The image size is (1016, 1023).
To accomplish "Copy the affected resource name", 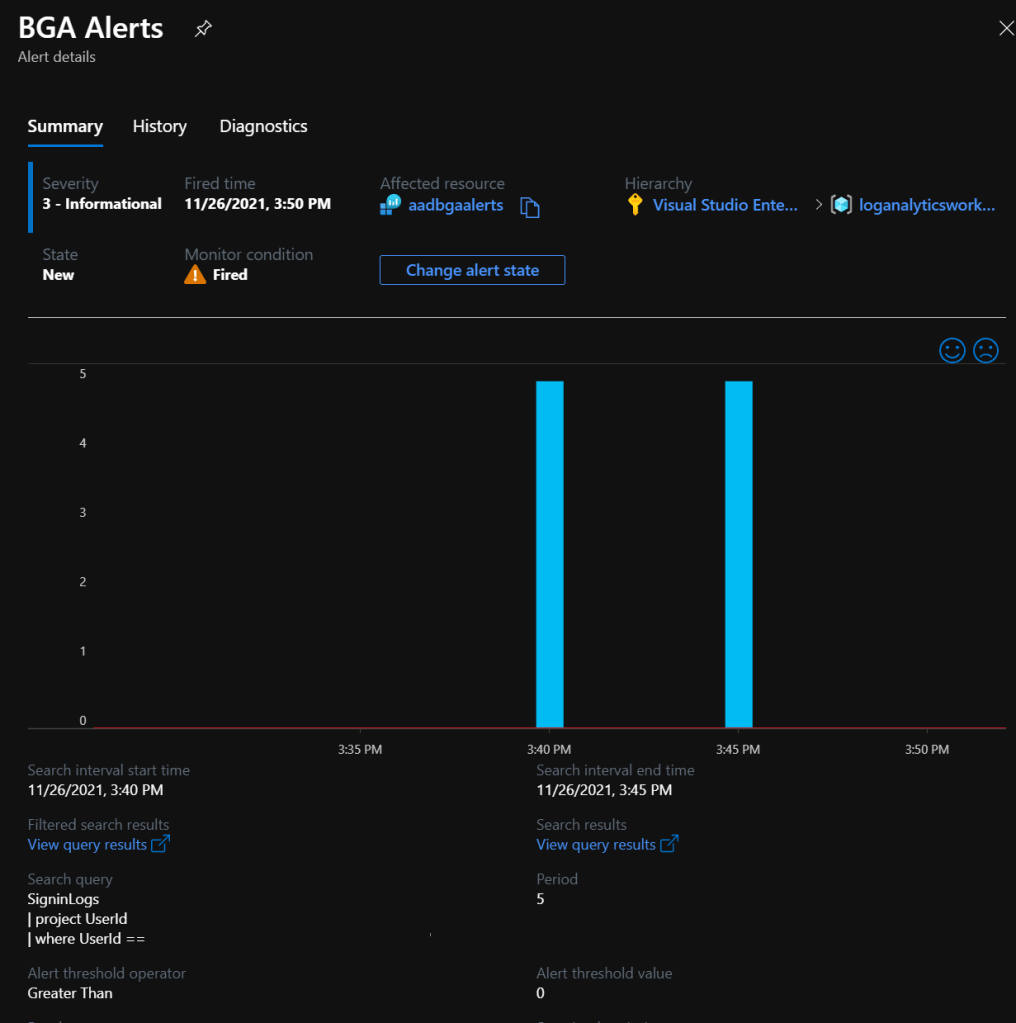I will point(530,207).
